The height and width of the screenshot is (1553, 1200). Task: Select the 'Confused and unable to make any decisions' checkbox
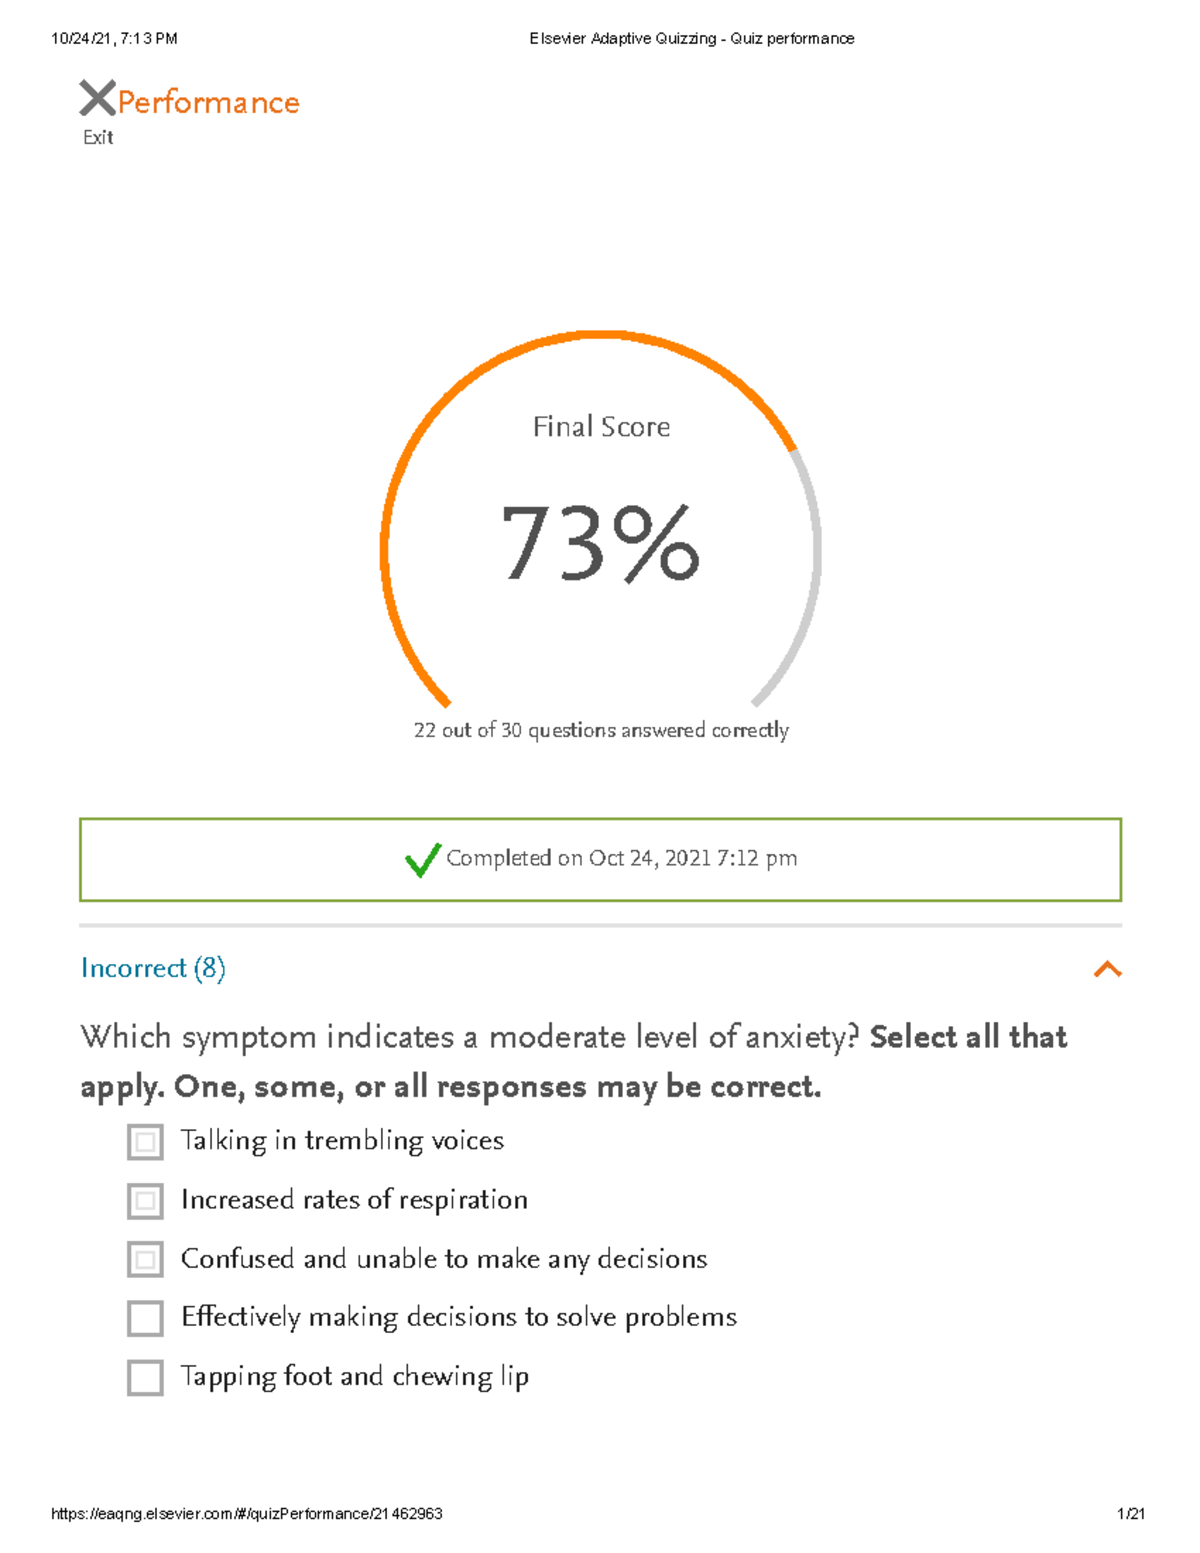tap(145, 1260)
